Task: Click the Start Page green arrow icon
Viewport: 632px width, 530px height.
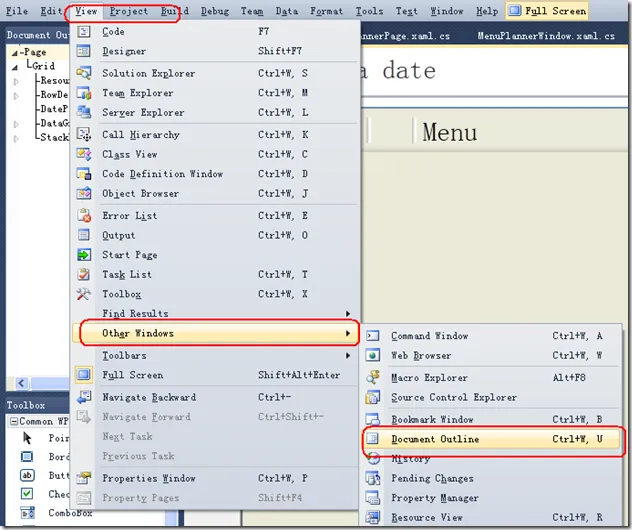Action: (84, 255)
